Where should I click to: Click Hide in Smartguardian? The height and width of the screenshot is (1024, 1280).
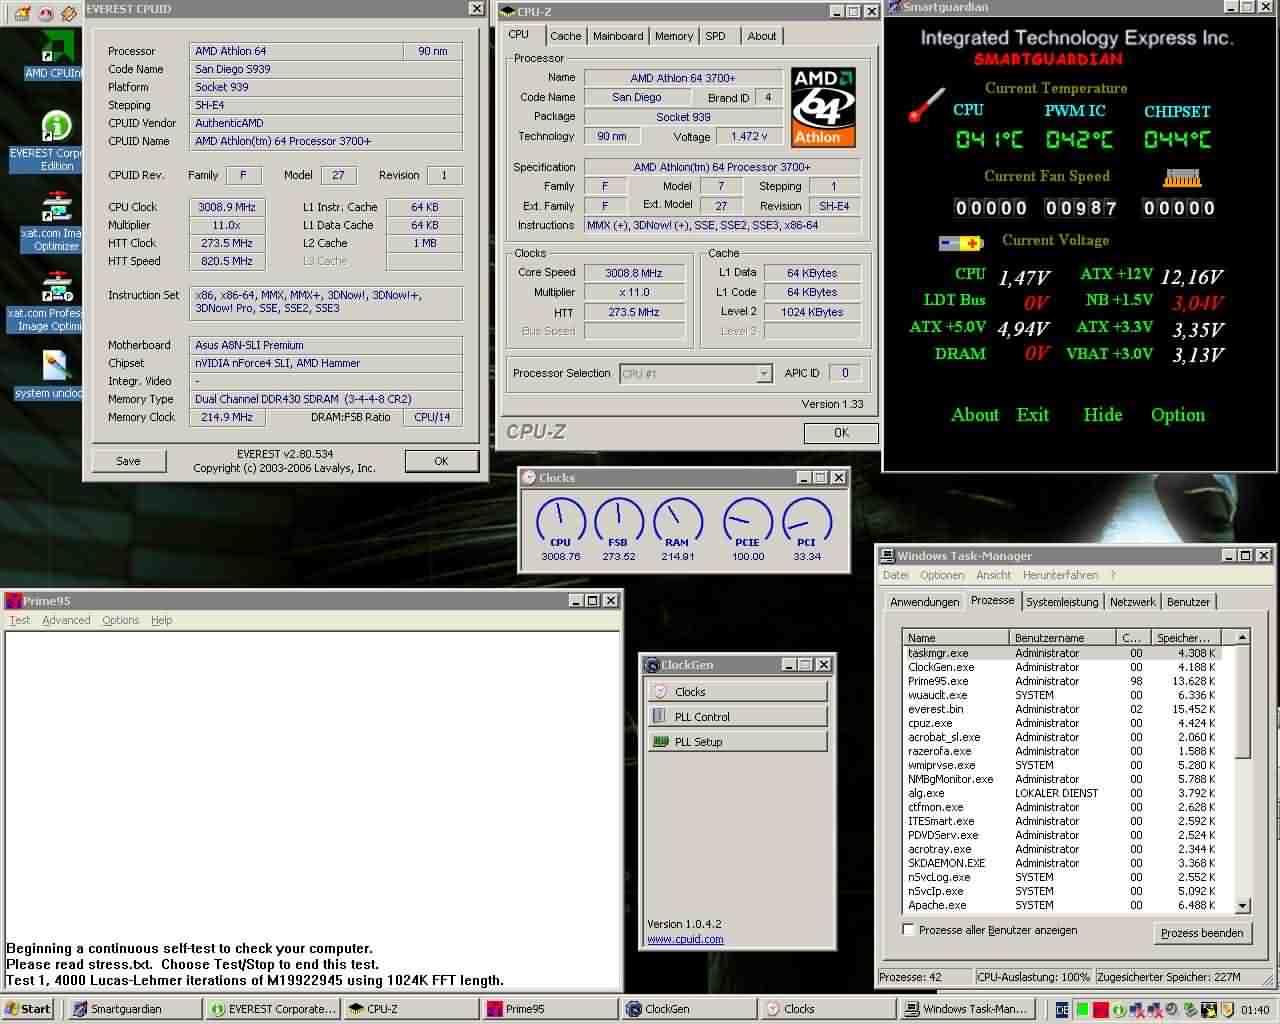click(x=1103, y=415)
